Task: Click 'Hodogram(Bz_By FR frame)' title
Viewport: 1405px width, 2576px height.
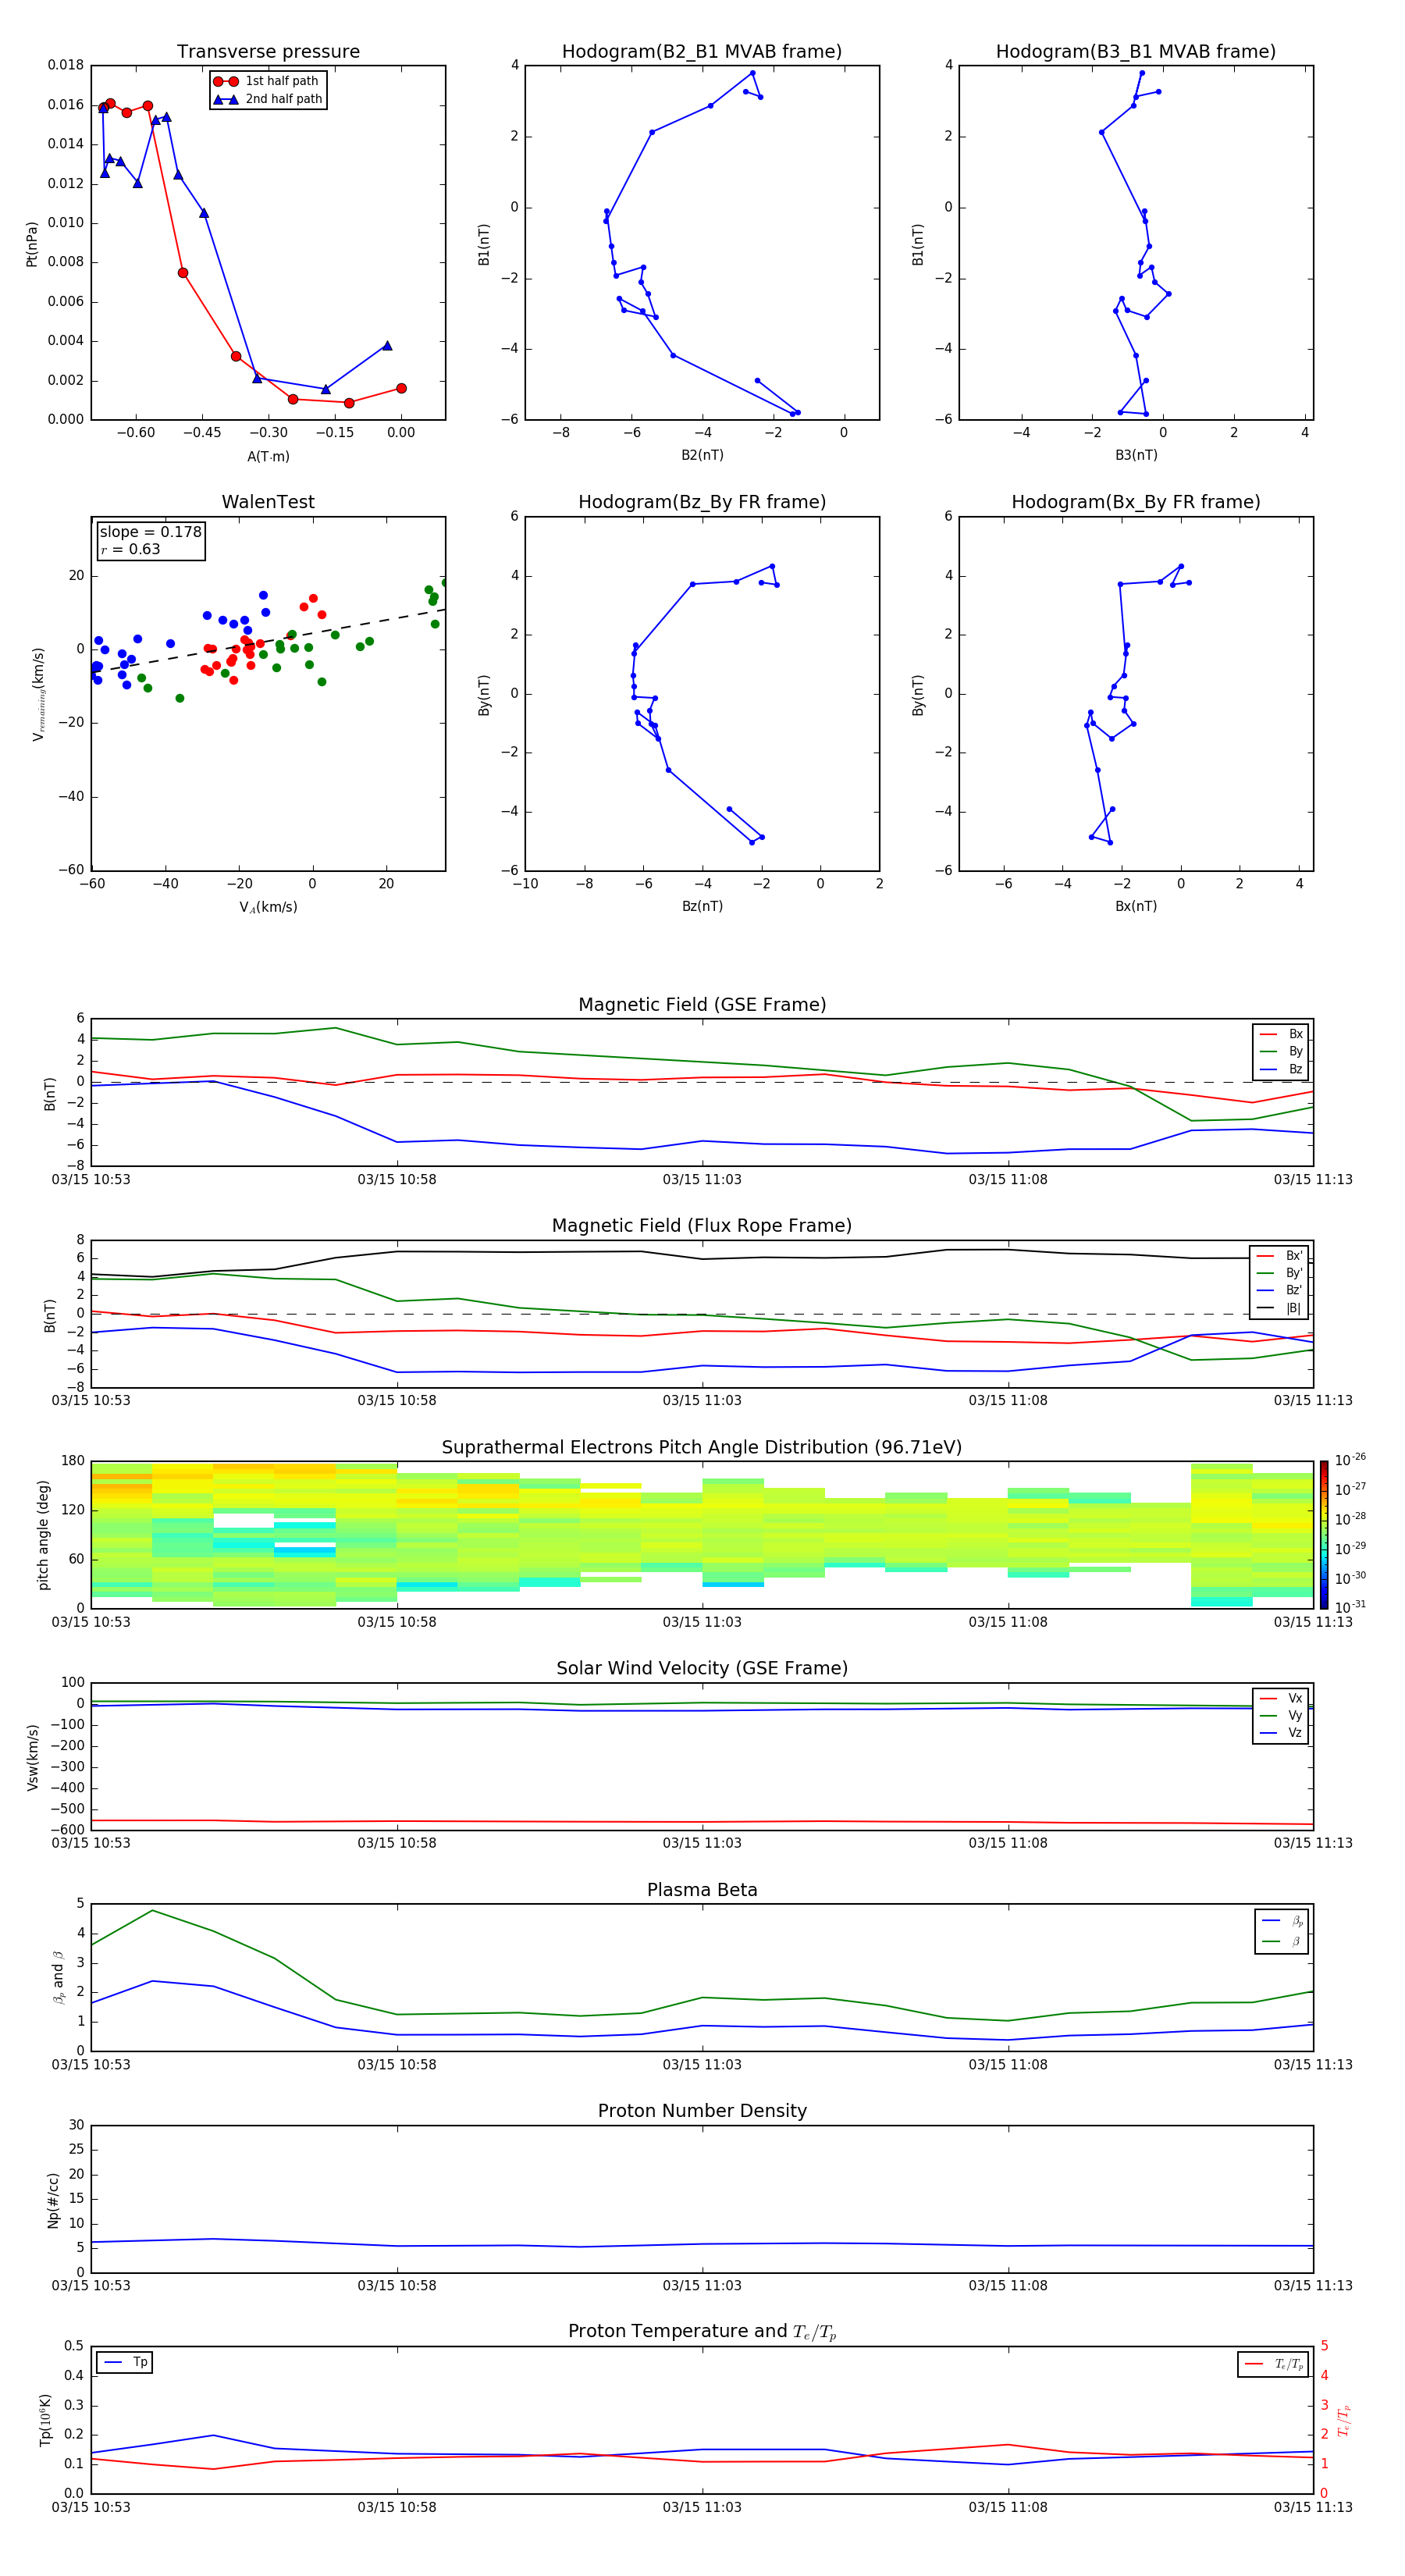Action: (x=702, y=502)
